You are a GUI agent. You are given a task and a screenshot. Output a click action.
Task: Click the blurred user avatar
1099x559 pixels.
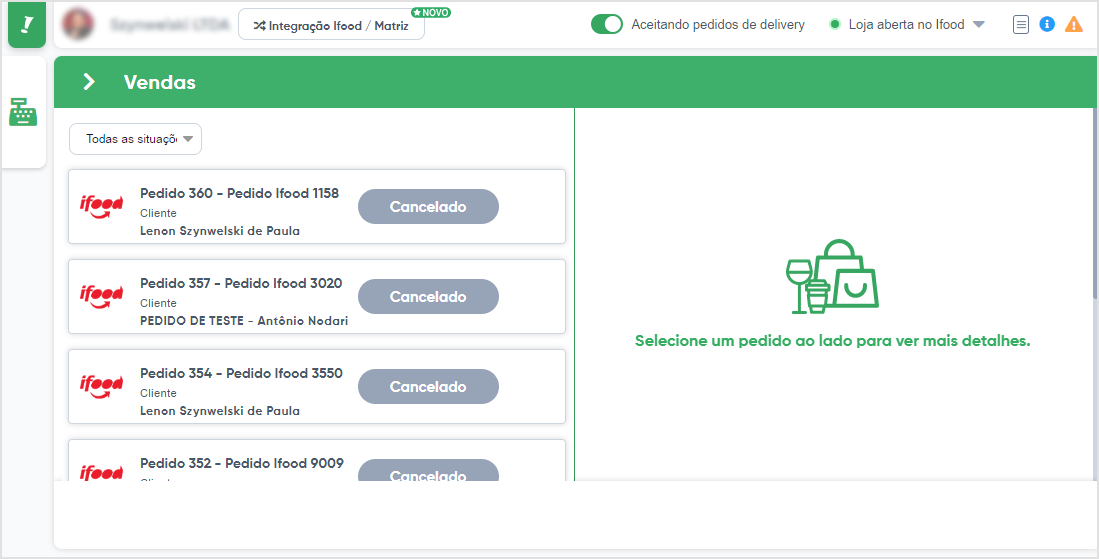point(78,25)
